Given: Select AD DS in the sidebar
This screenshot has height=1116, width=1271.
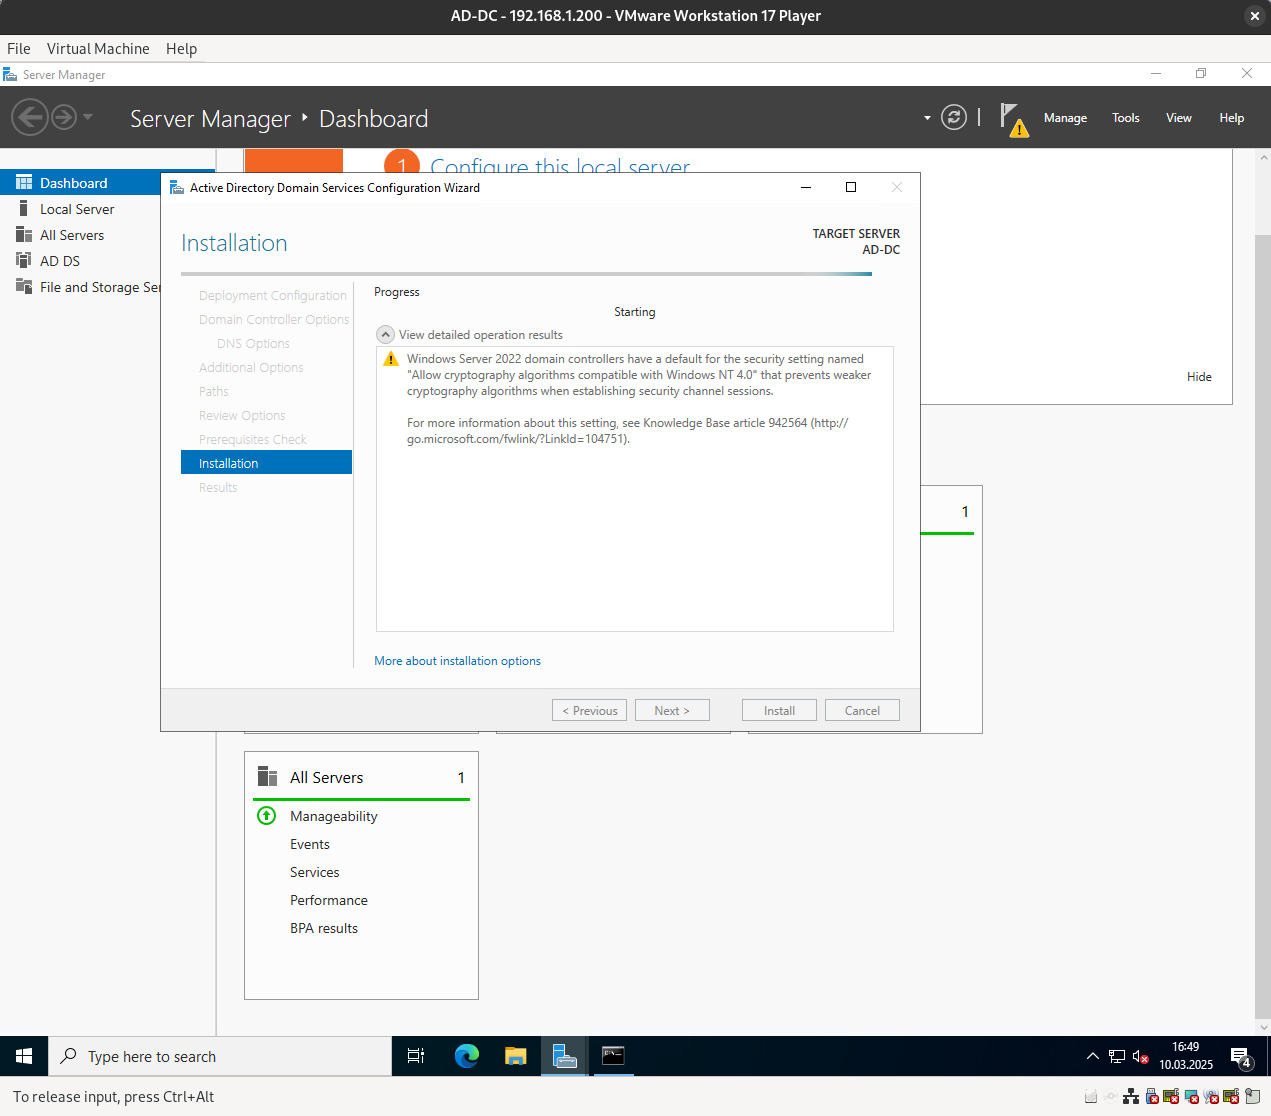Looking at the screenshot, I should click(x=60, y=261).
